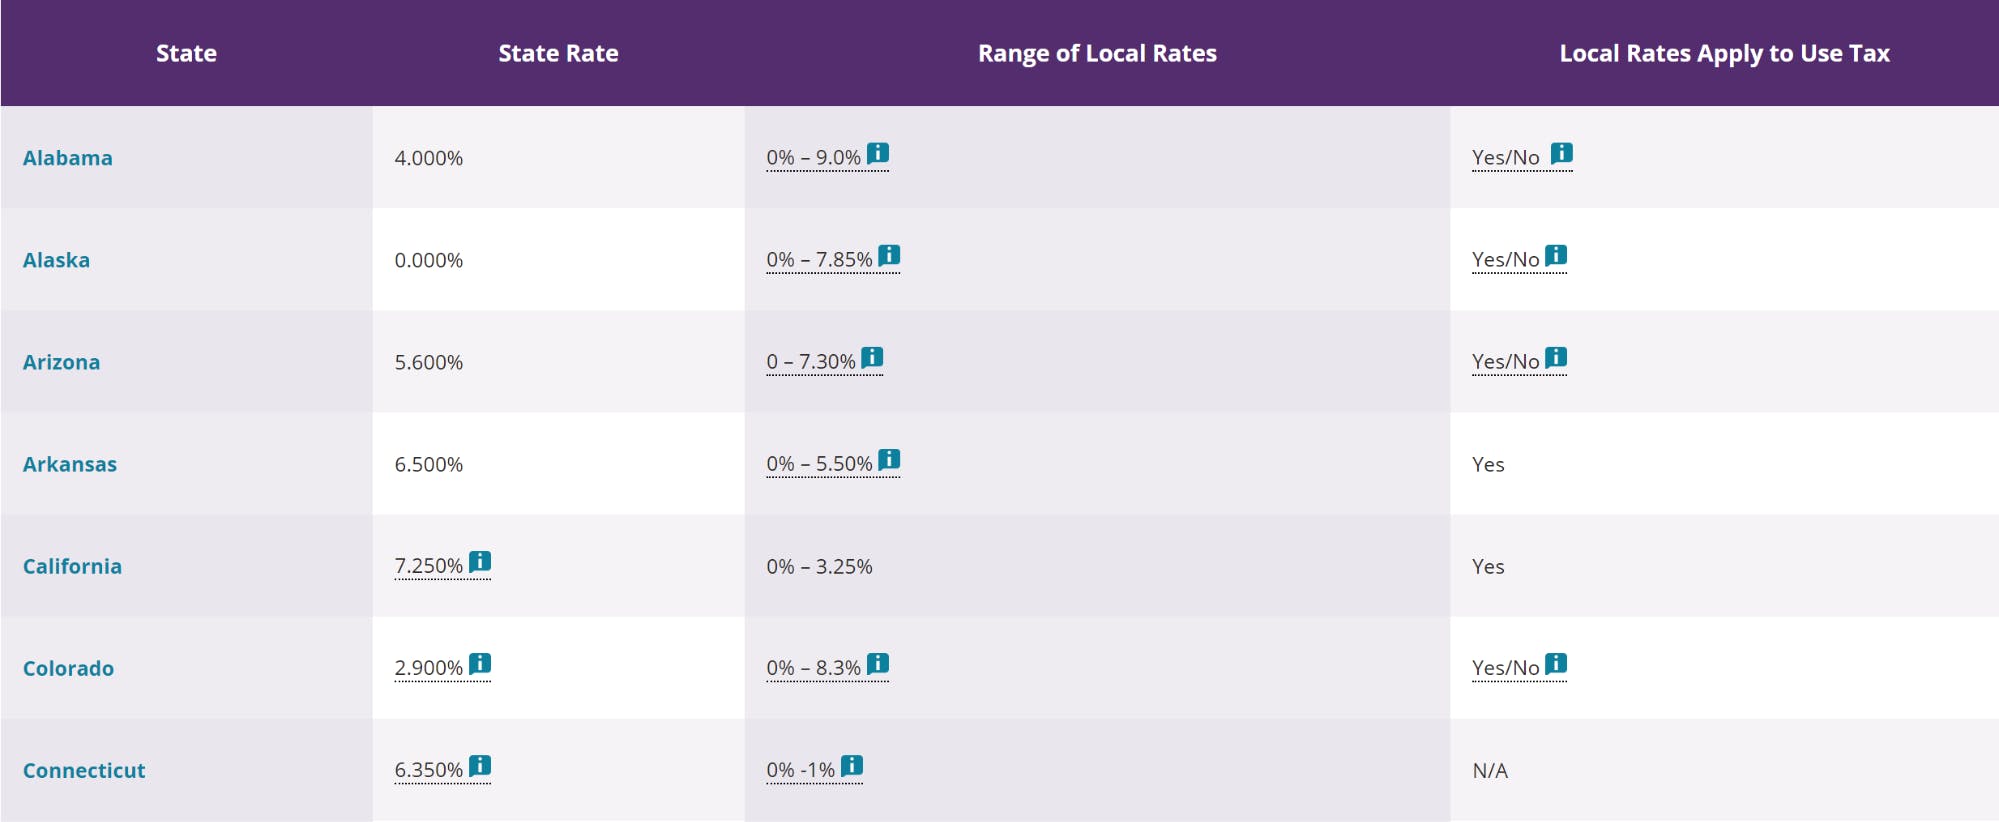1999x822 pixels.
Task: Click Alaska's Yes/No use tax text
Action: 1506,260
